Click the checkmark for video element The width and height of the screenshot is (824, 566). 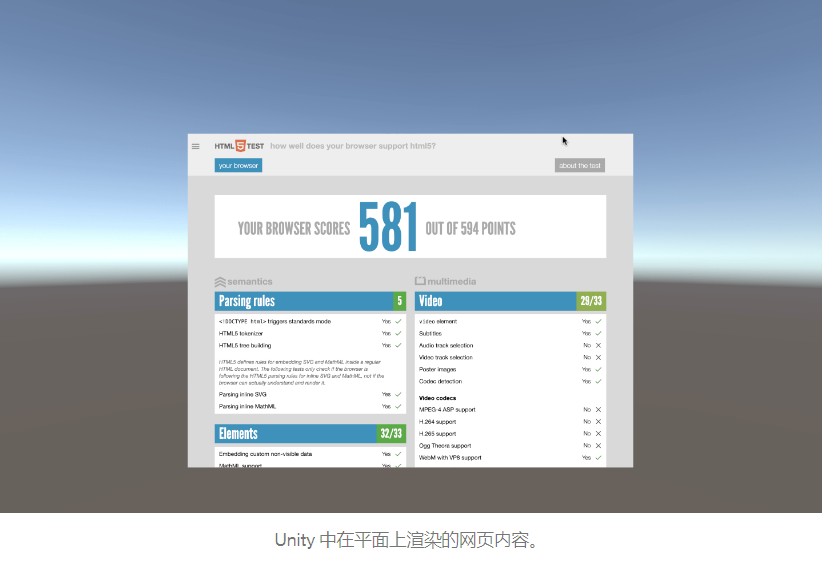[598, 322]
